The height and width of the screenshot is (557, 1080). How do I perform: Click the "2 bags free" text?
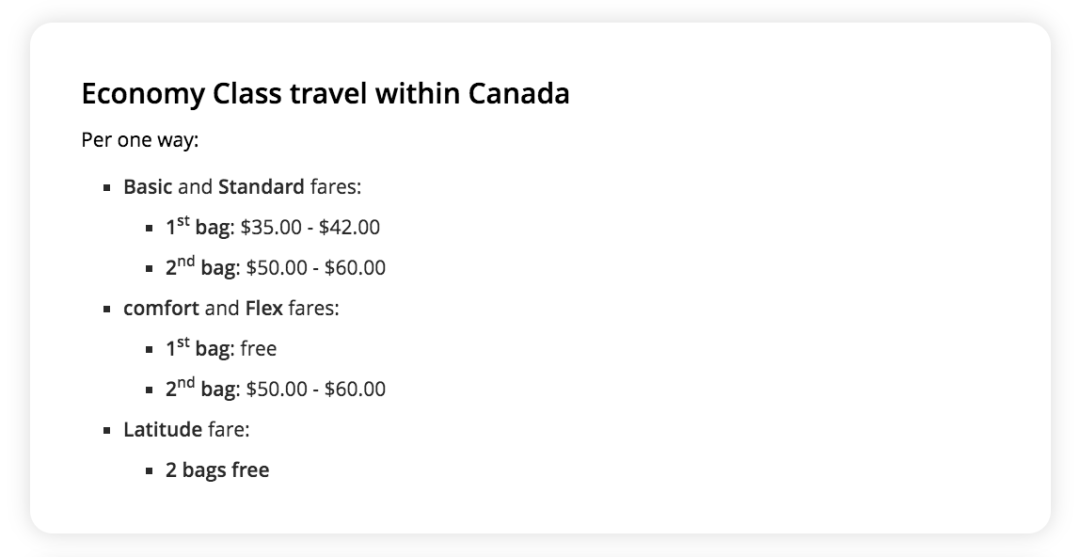[x=217, y=470]
